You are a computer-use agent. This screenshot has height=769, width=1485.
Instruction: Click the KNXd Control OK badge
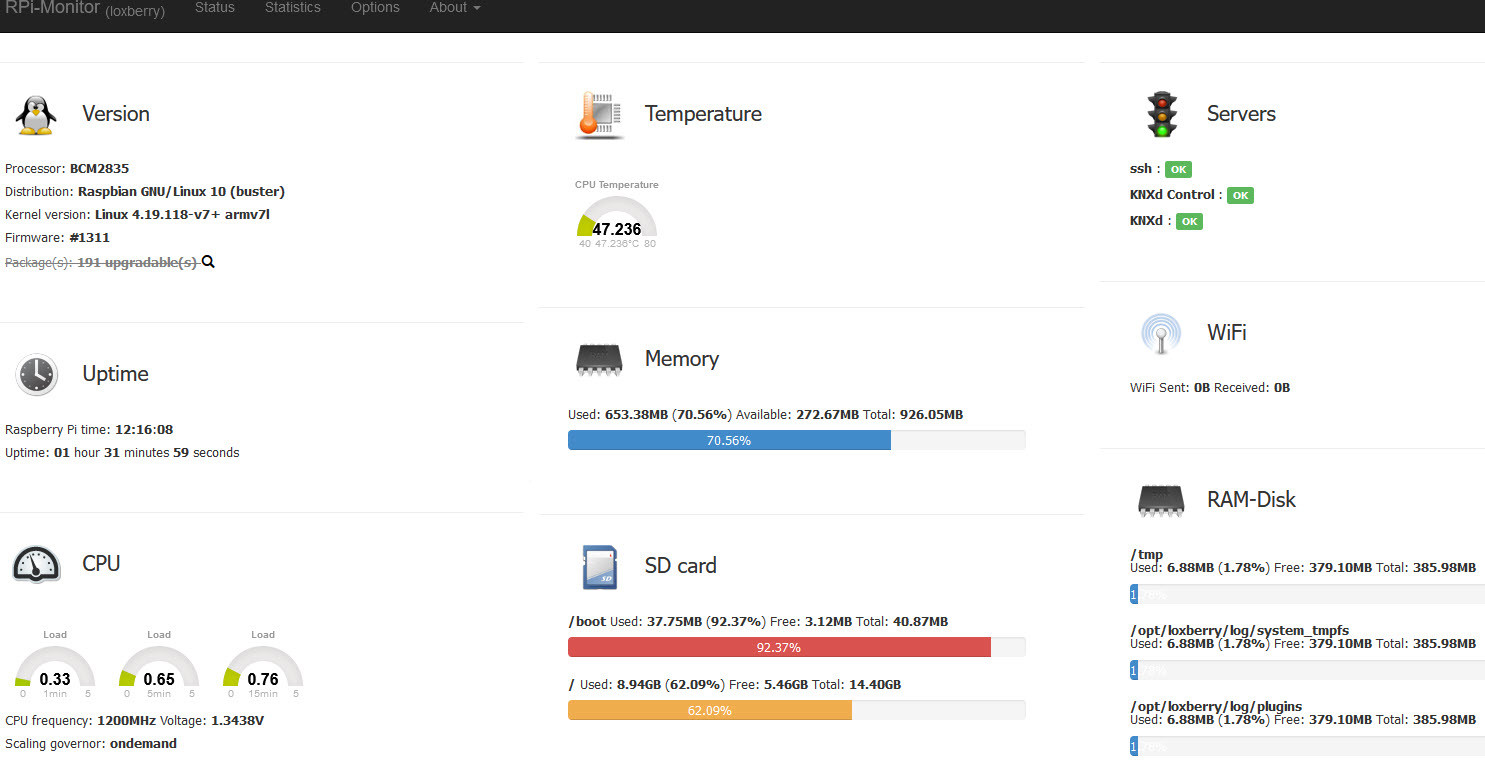pos(1240,196)
